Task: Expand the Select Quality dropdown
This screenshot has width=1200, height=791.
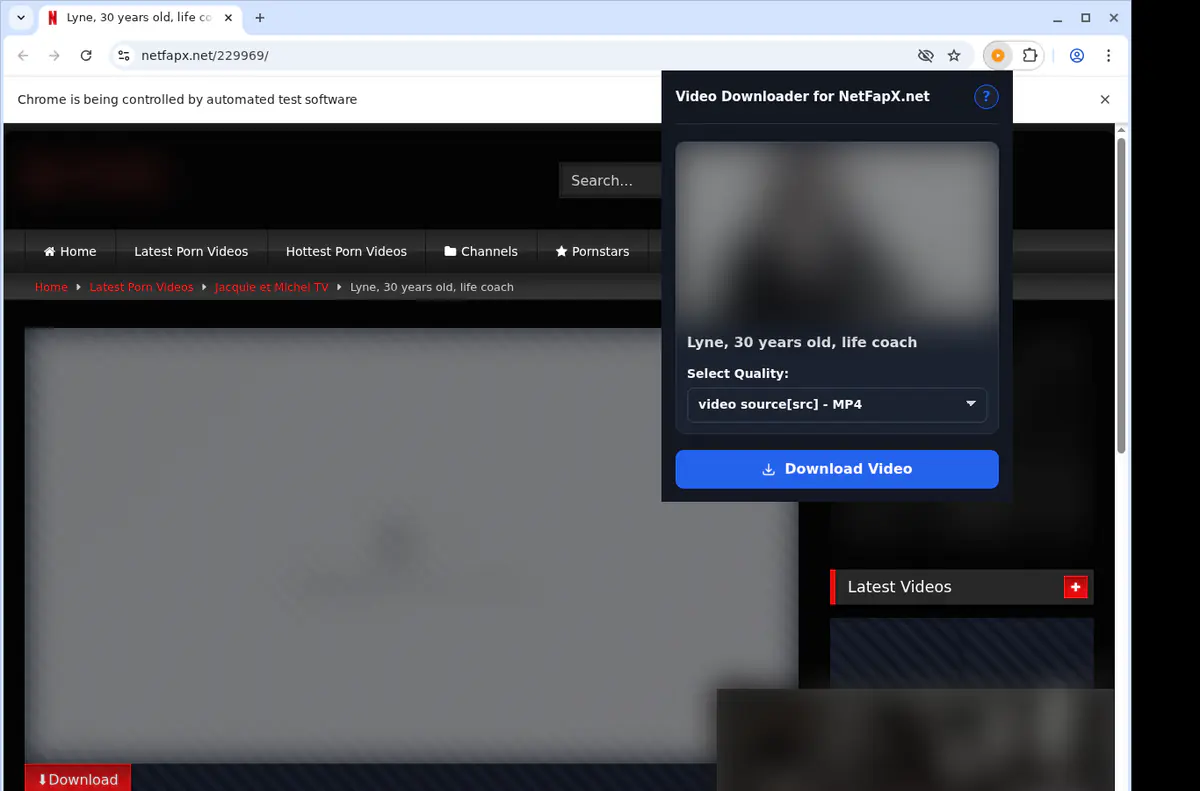Action: pyautogui.click(x=837, y=405)
